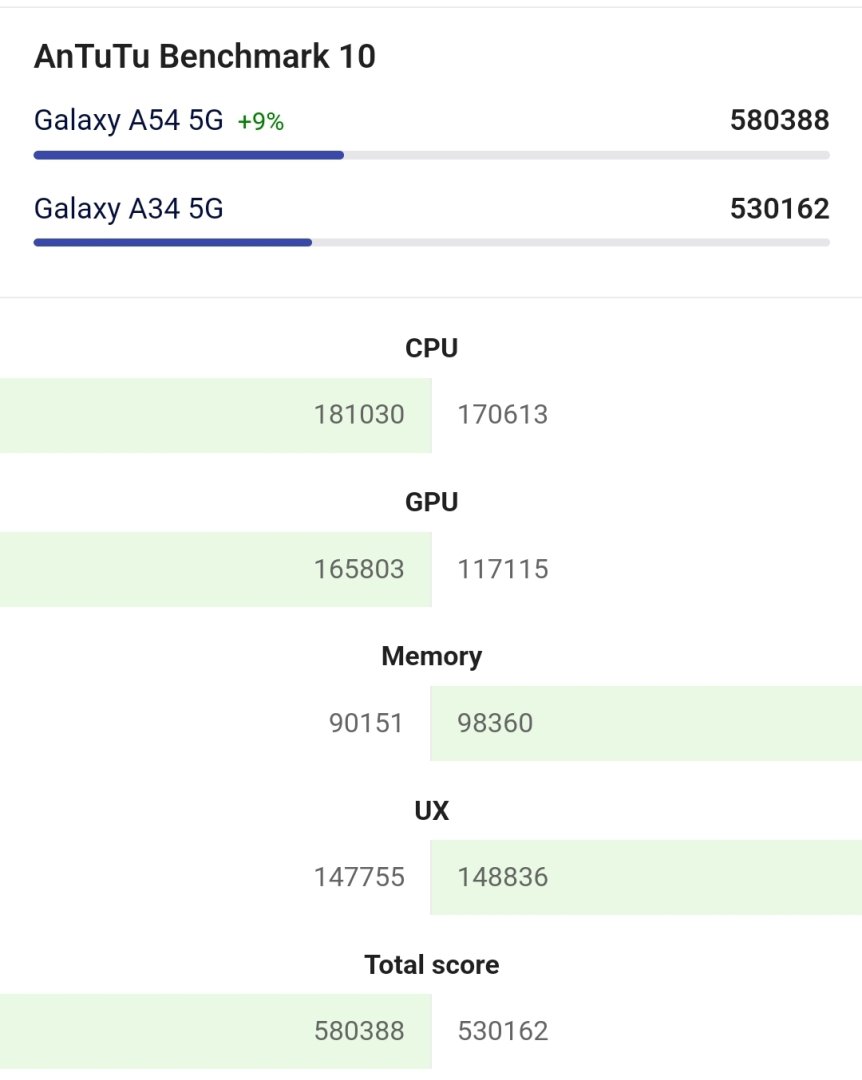Select the UX category label
Viewport: 862px width, 1080px height.
[431, 810]
